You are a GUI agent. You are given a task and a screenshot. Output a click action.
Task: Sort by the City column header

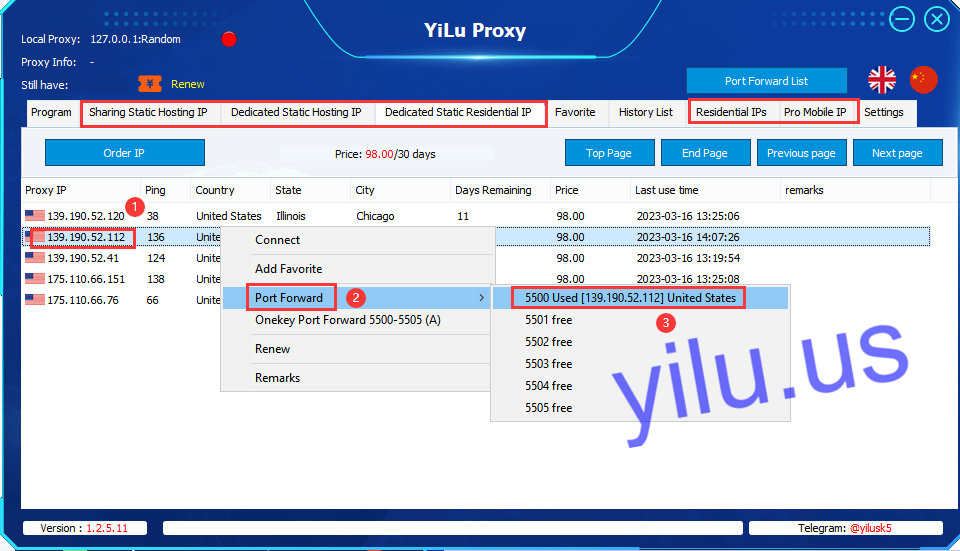(400, 190)
